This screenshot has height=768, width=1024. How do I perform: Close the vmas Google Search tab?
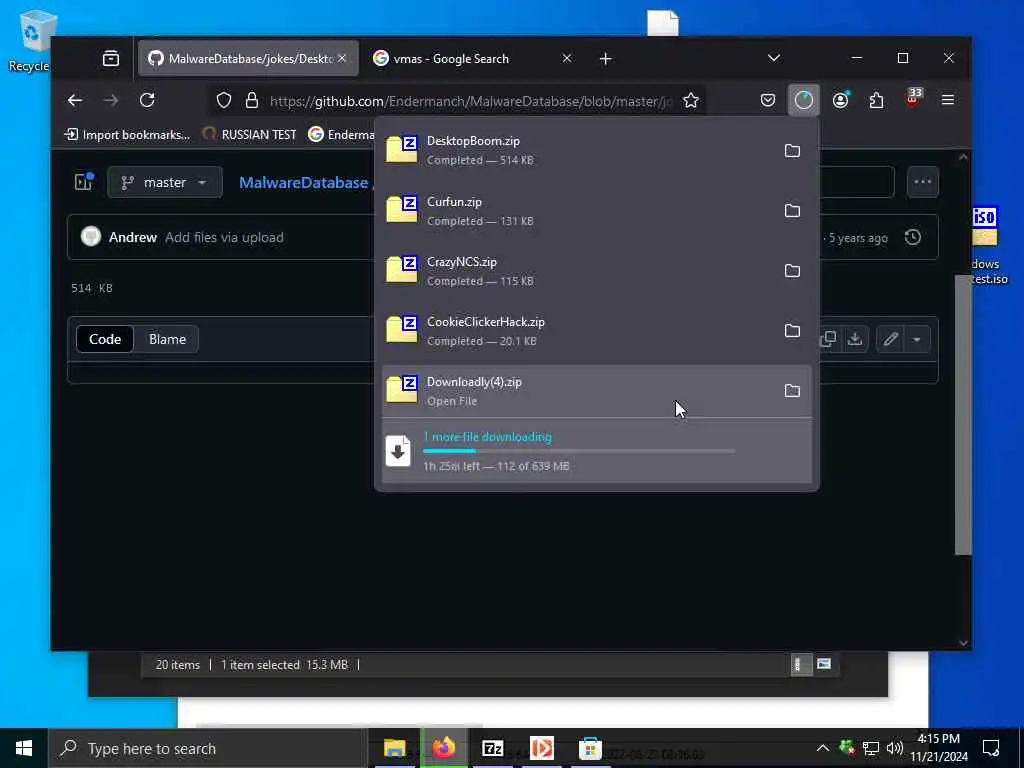[x=567, y=59]
